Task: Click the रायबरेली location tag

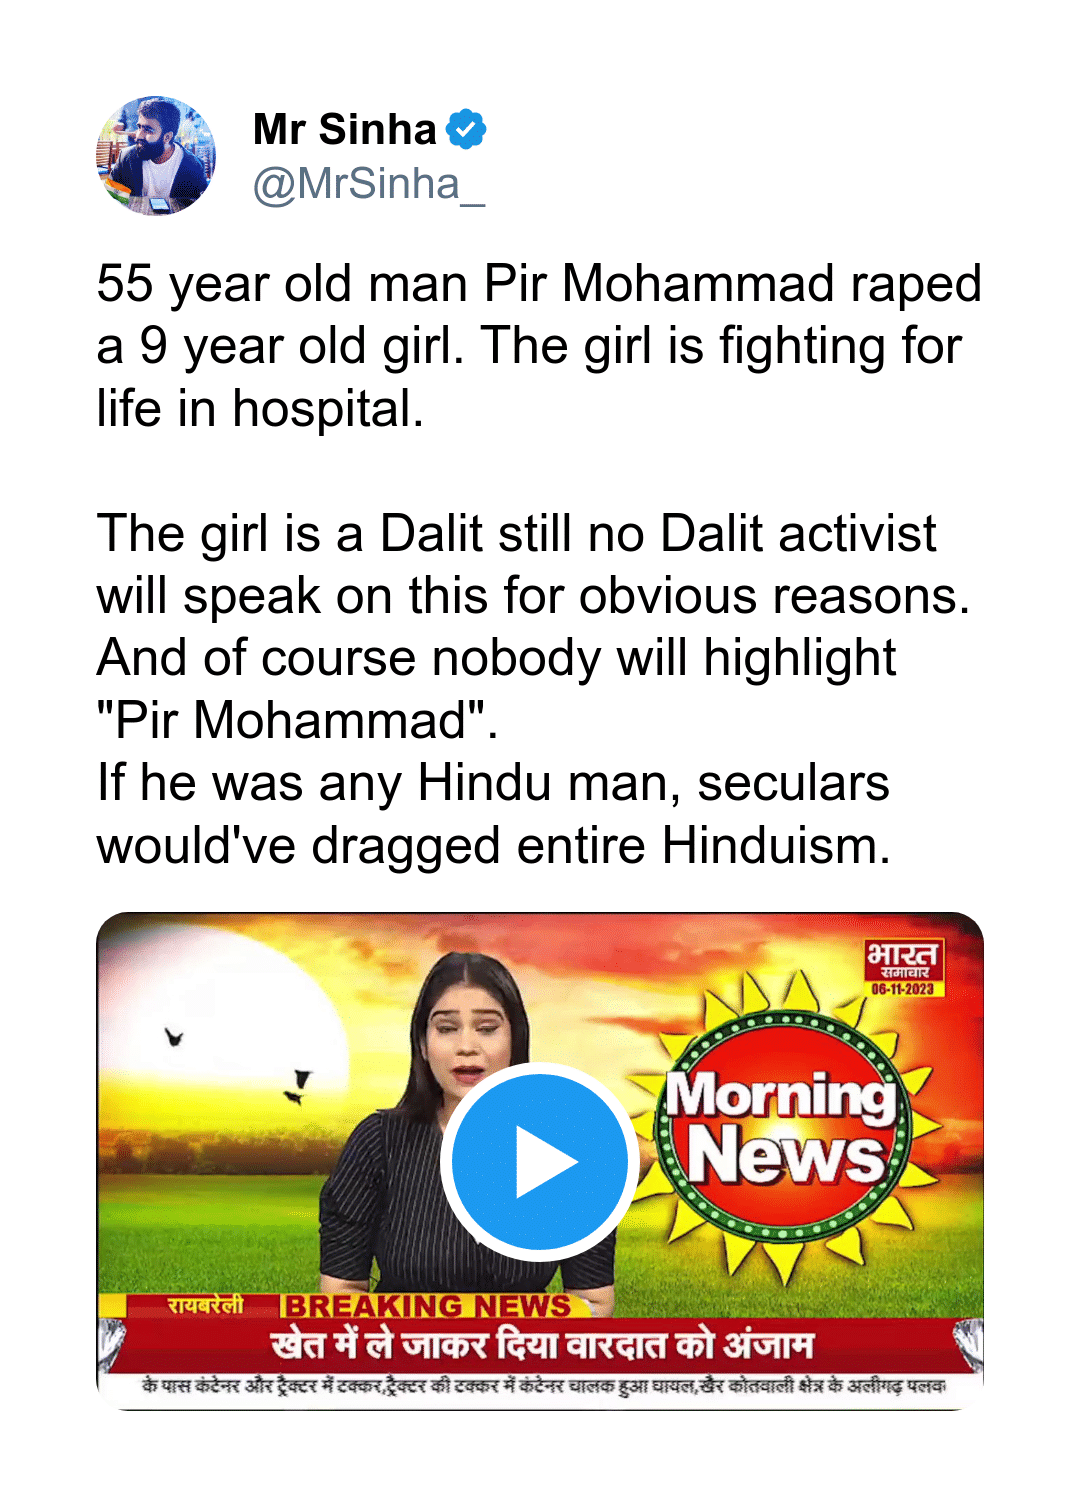Action: tap(205, 1305)
